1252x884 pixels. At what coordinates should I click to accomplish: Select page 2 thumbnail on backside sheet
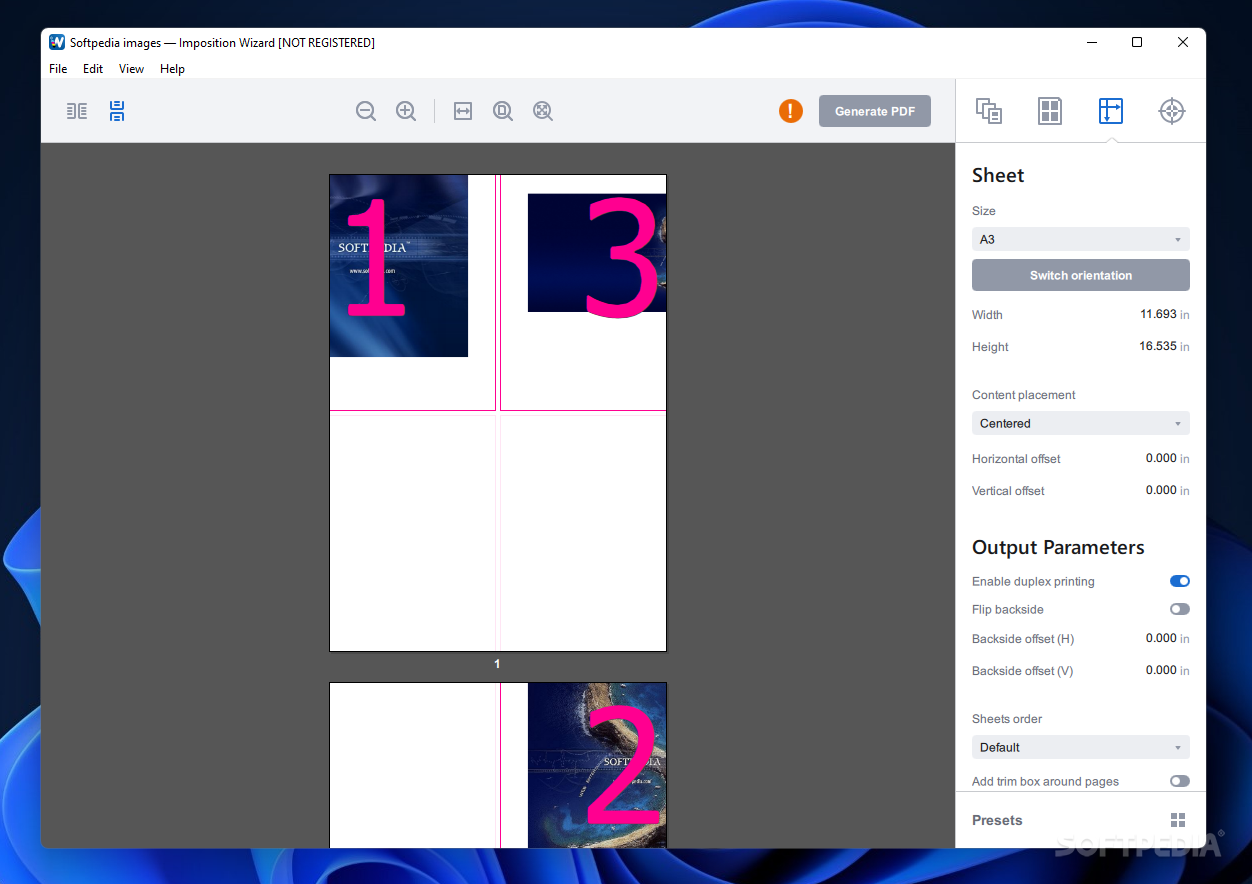(597, 766)
